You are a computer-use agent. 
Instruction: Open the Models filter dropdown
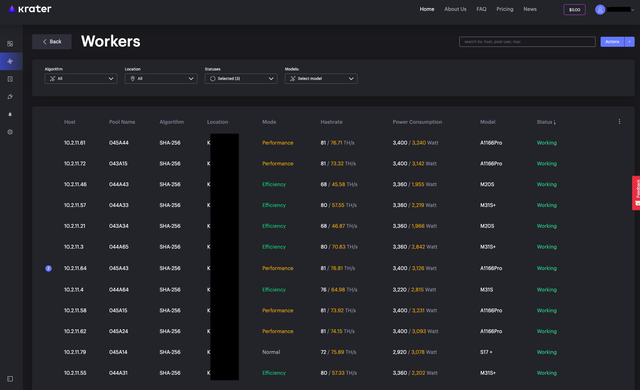click(321, 79)
